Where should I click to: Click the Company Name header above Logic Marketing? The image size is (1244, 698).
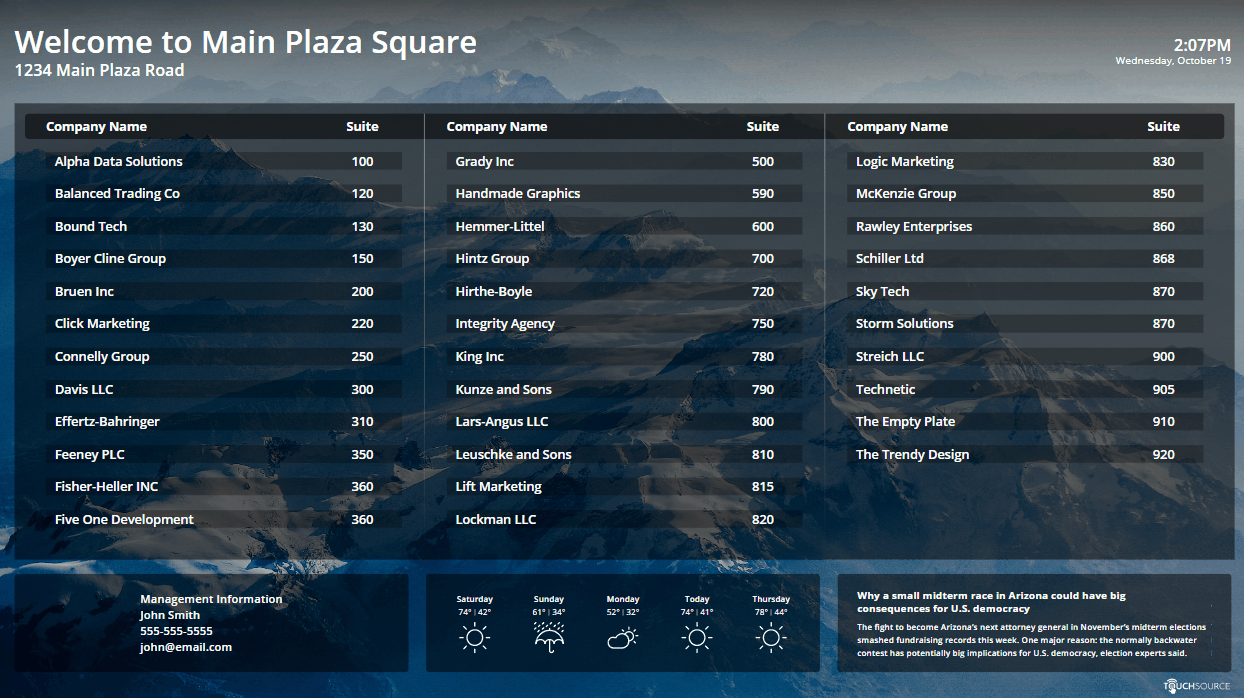[x=897, y=126]
